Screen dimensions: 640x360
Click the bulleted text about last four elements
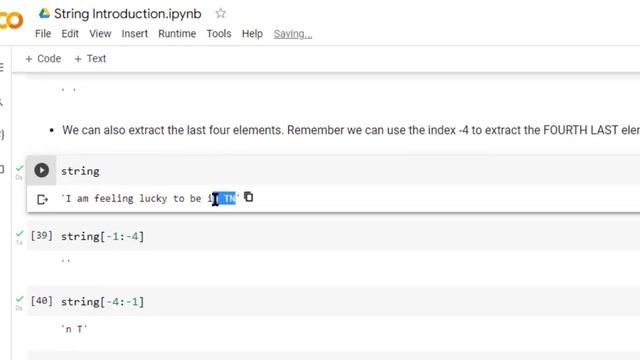[351, 130]
